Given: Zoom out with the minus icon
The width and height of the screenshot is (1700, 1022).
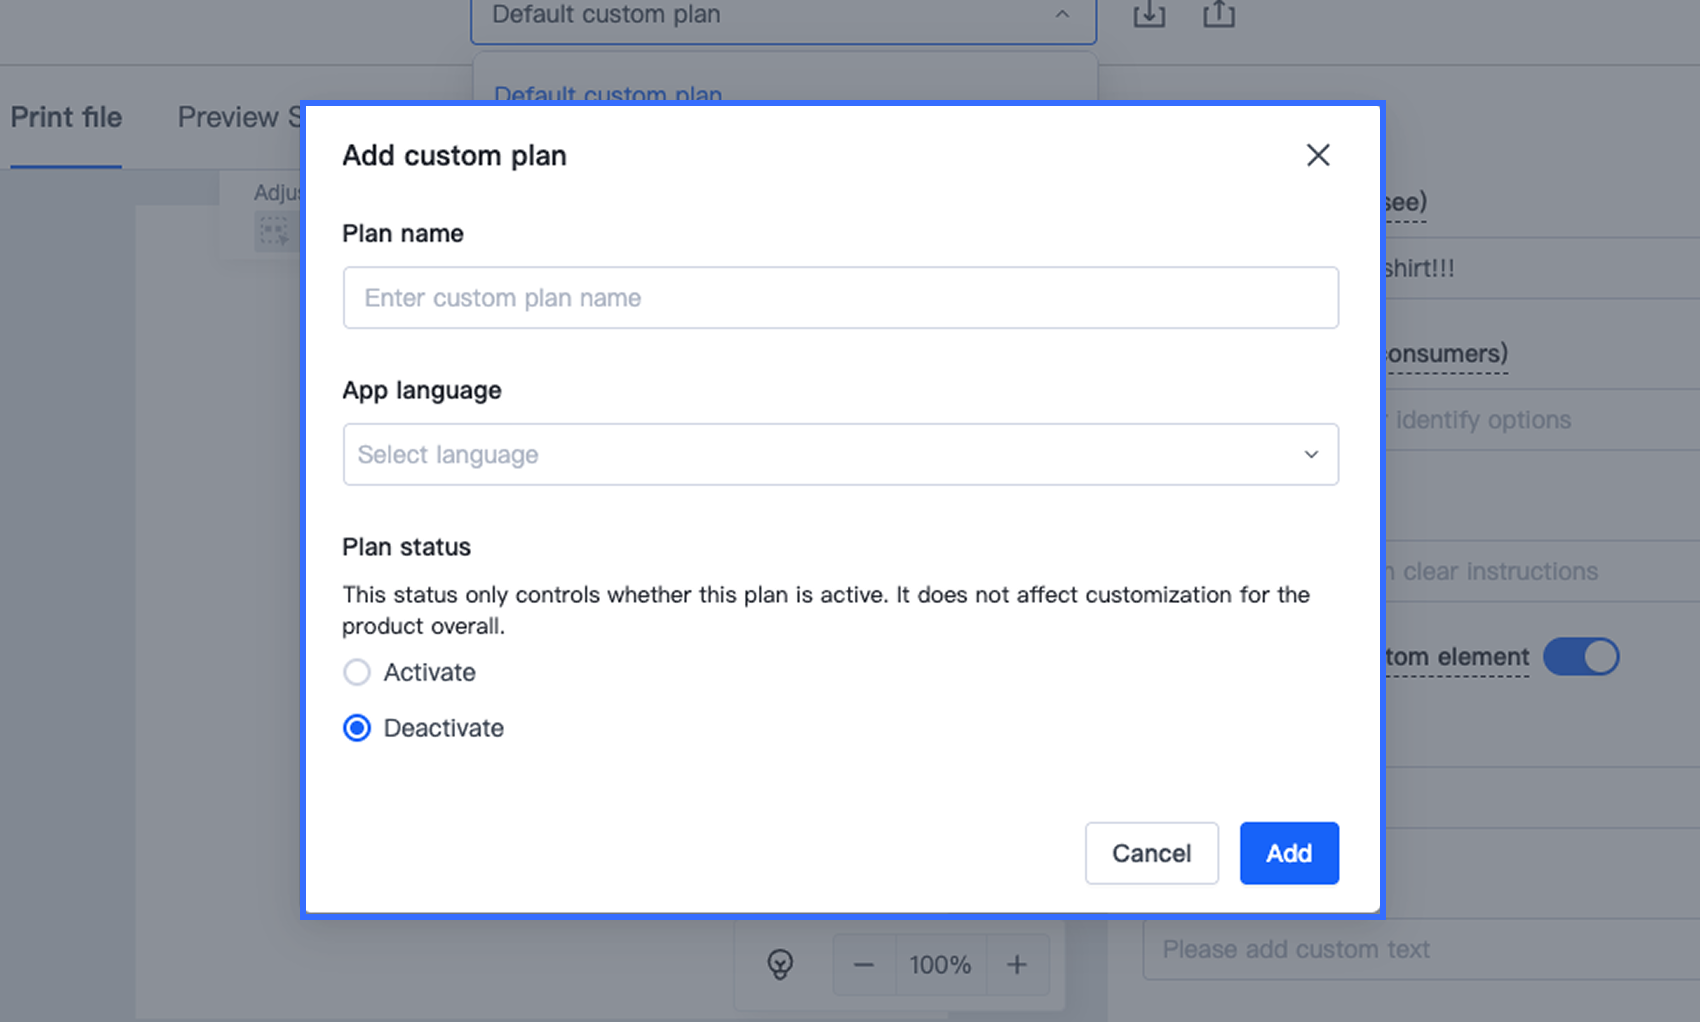Looking at the screenshot, I should (x=864, y=965).
